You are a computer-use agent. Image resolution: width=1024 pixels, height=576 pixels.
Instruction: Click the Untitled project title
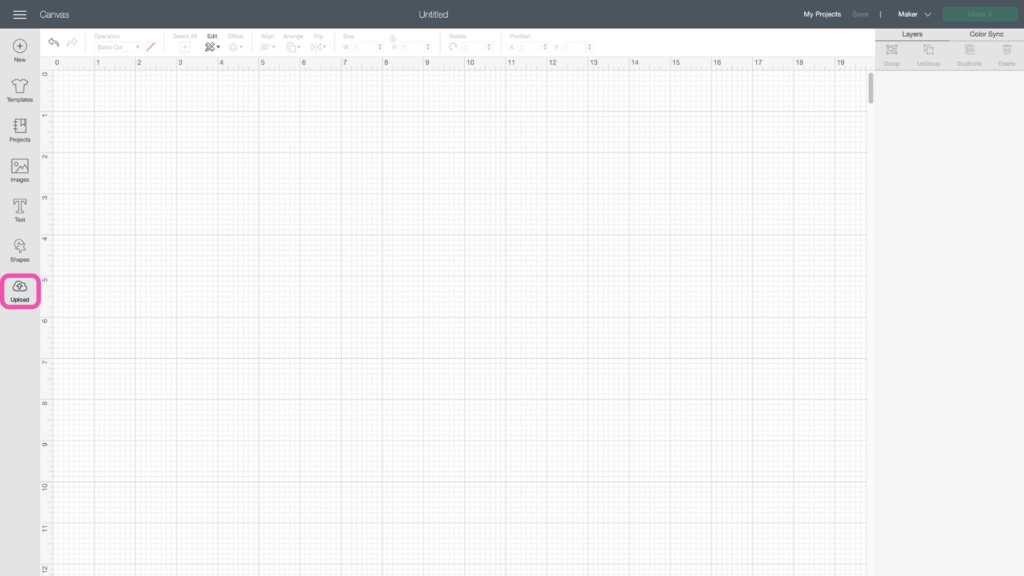click(434, 14)
